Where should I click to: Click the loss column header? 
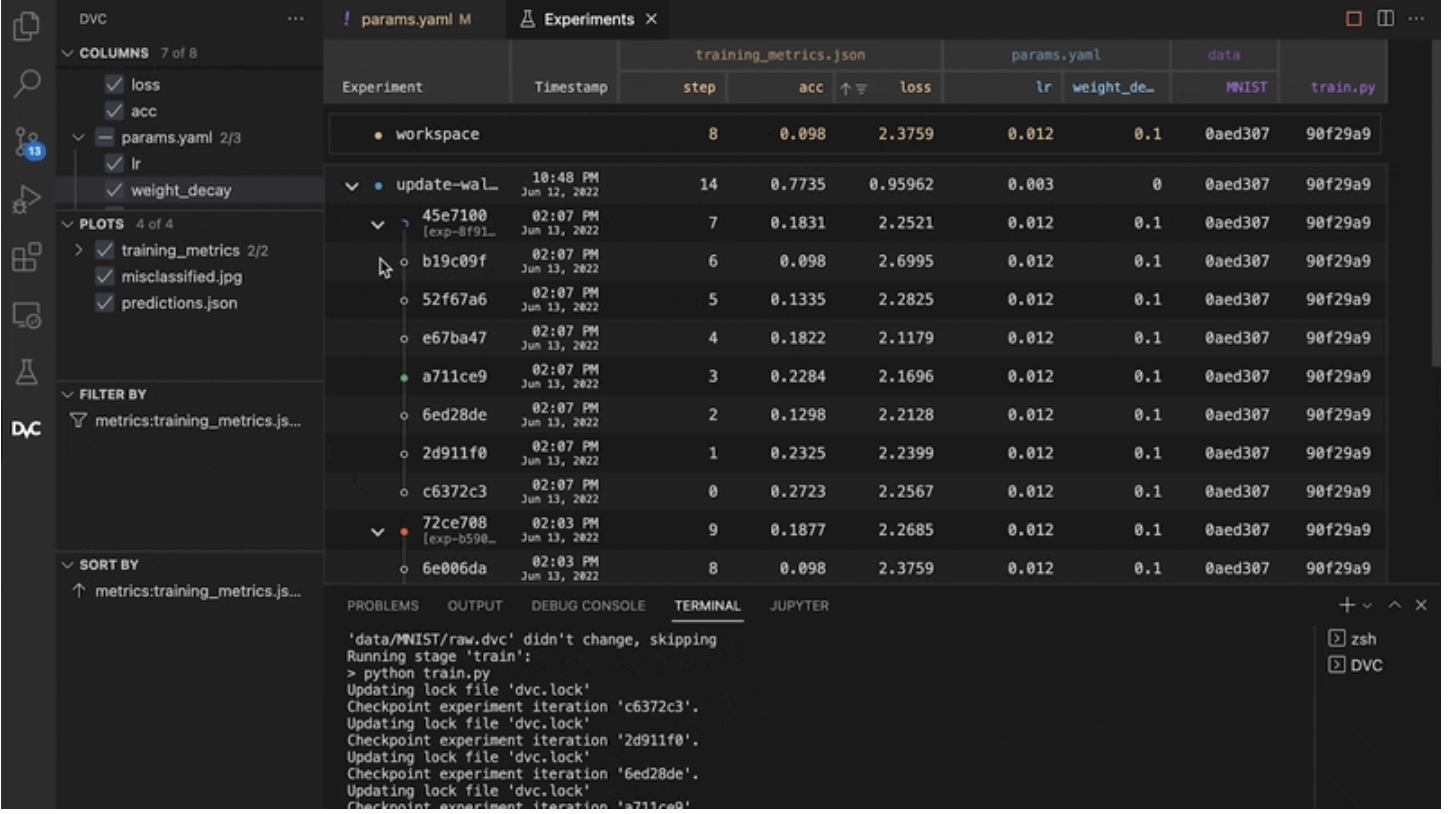(915, 88)
